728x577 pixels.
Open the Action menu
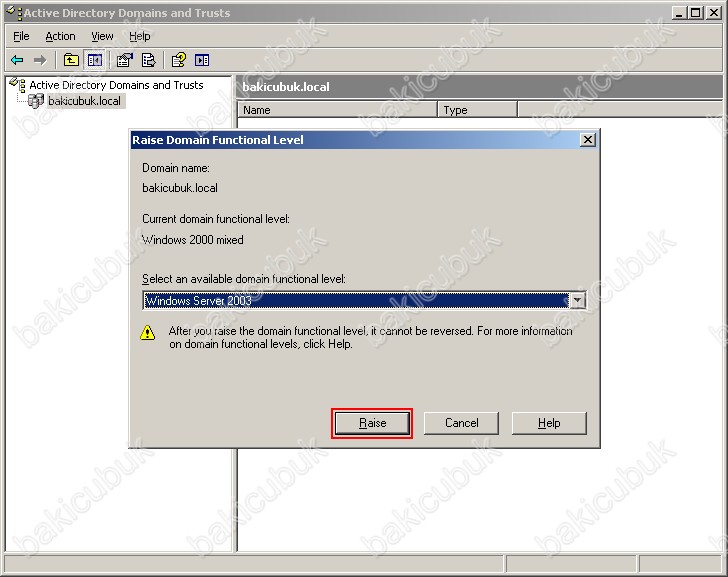tap(60, 36)
